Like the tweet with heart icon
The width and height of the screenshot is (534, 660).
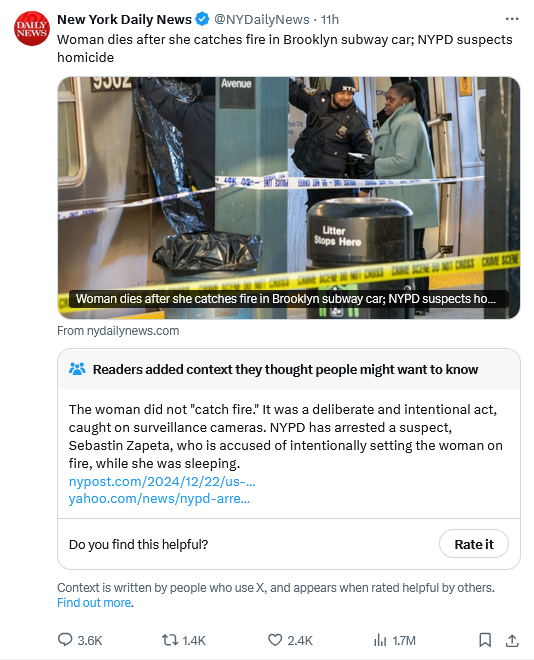pos(275,640)
